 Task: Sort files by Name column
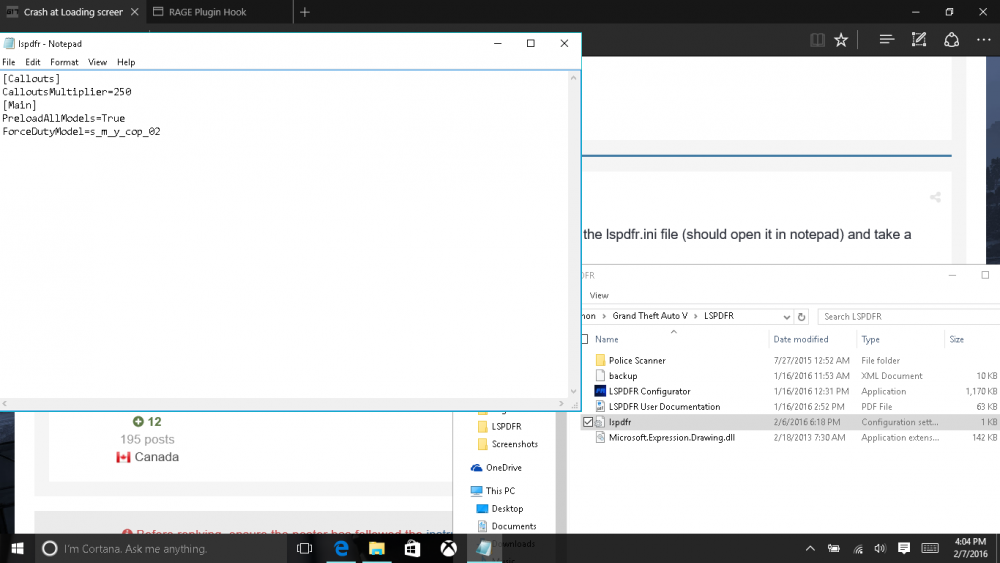click(607, 339)
